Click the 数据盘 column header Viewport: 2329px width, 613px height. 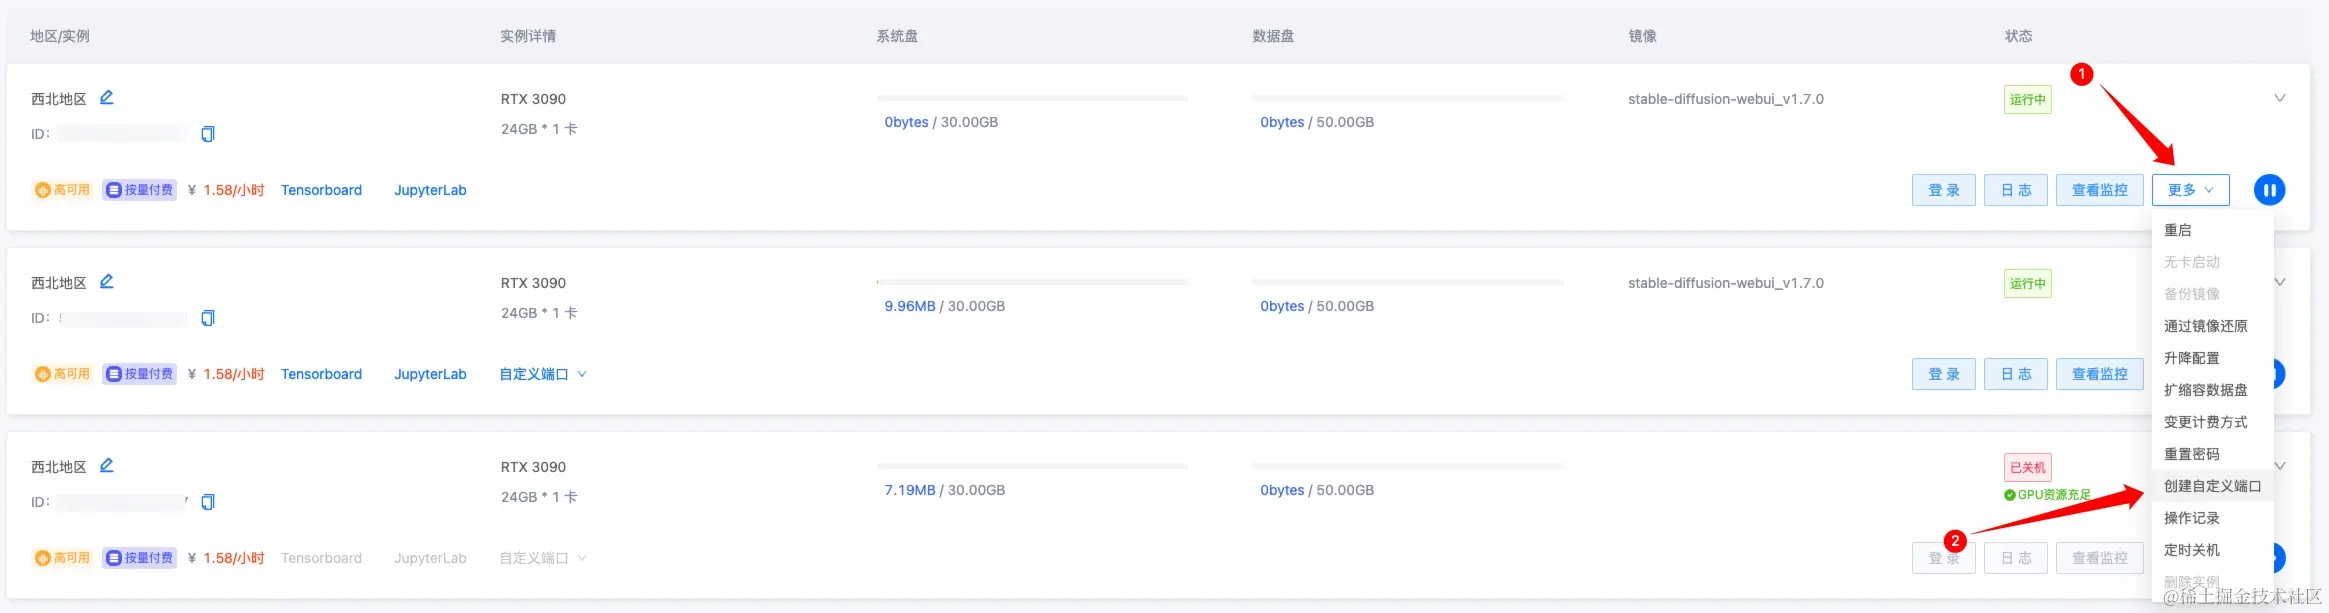(1273, 36)
